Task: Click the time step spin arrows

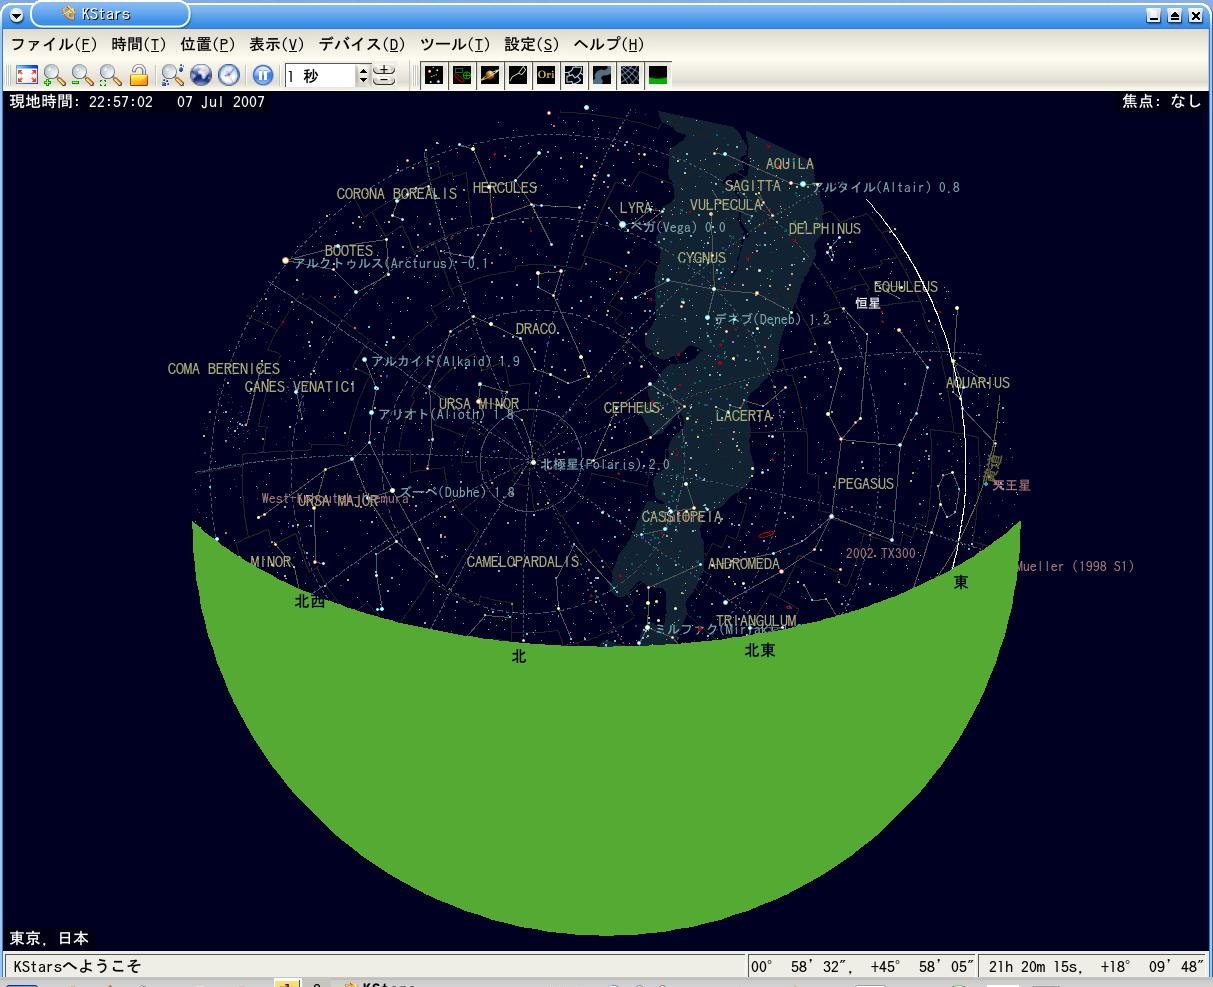Action: (363, 75)
